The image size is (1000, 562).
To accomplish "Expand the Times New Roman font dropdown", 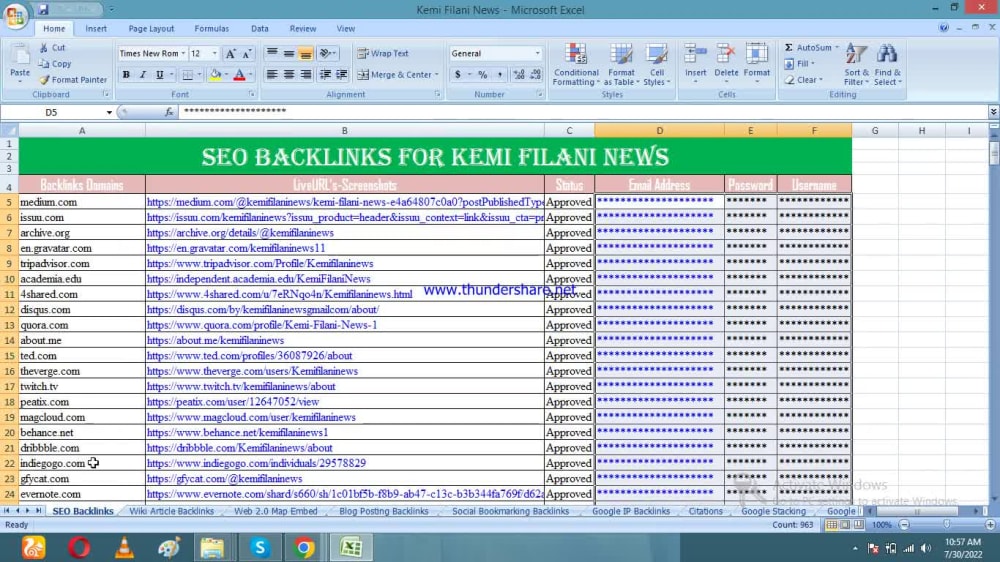I will pos(184,54).
